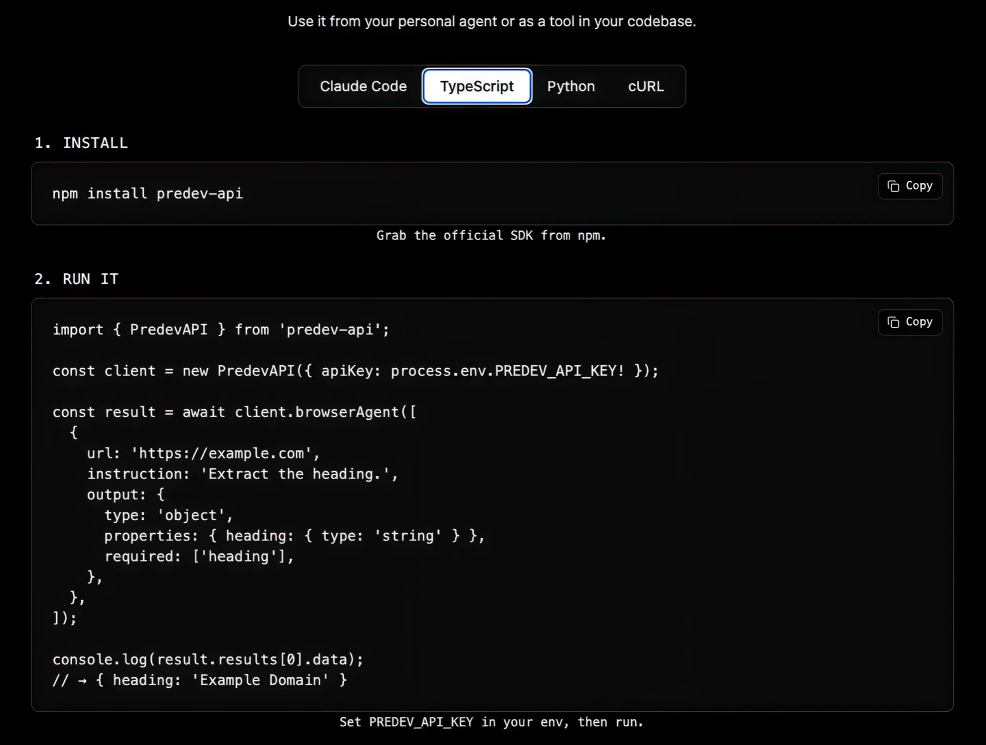The image size is (986, 745).
Task: Click 'Grab the official SDK from npm.' caption
Action: click(491, 235)
